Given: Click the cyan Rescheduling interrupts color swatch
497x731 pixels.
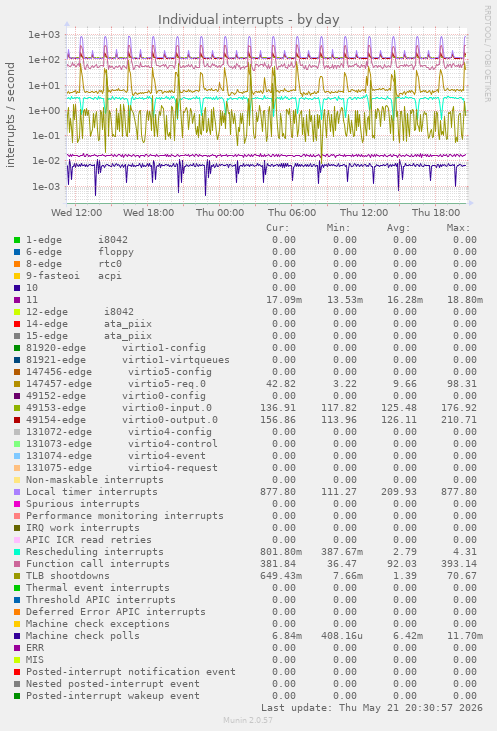Looking at the screenshot, I should (x=17, y=552).
